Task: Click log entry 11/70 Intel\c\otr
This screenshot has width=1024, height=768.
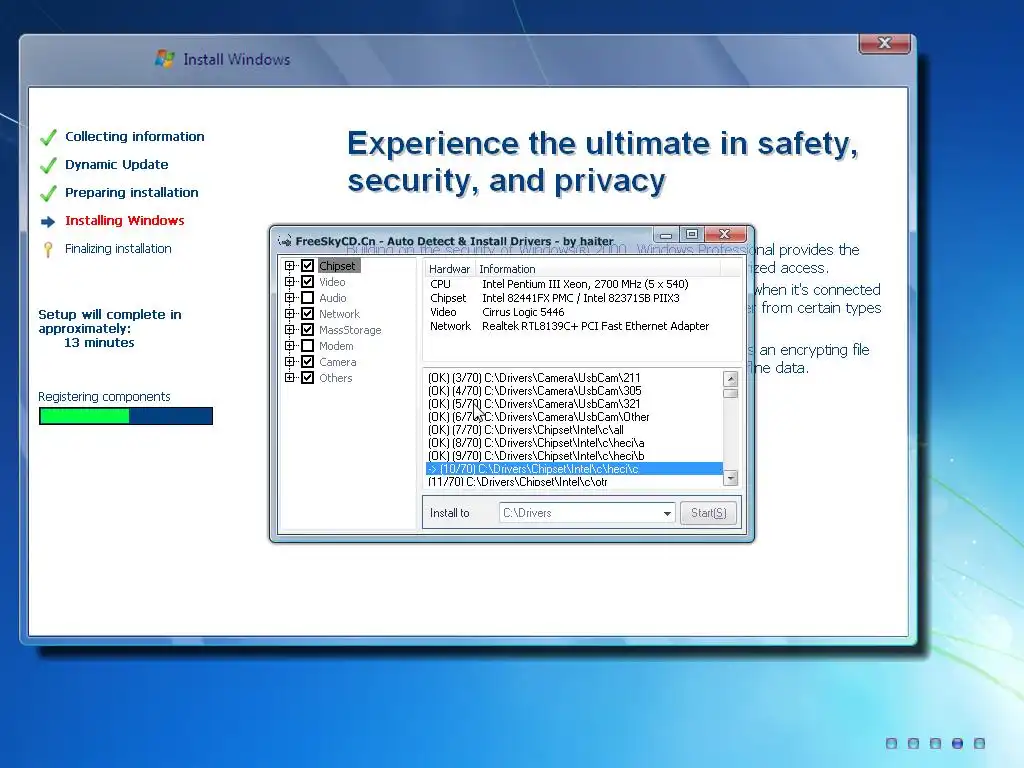Action: tap(574, 482)
